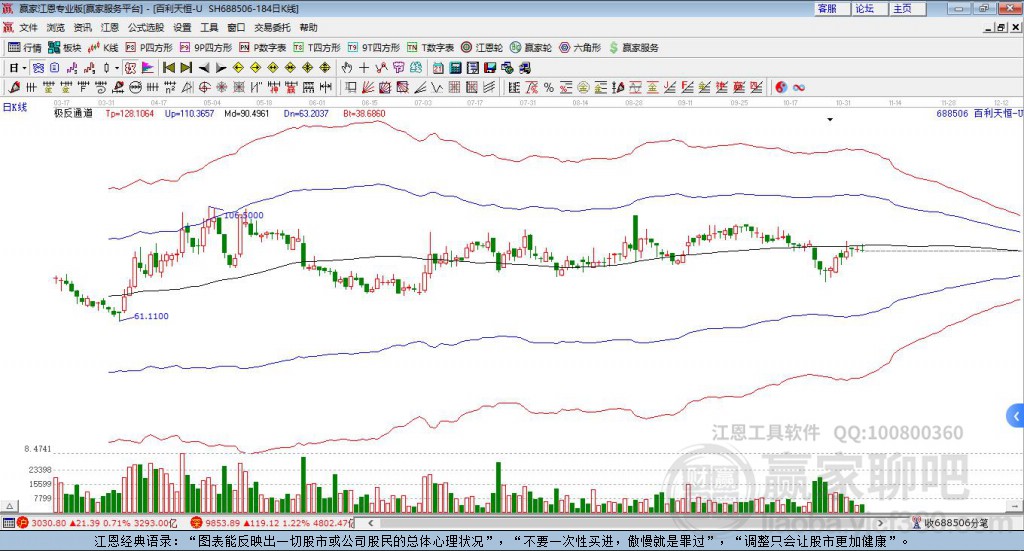Step the chart one bar right
The height and width of the screenshot is (551, 1024).
coord(221,68)
